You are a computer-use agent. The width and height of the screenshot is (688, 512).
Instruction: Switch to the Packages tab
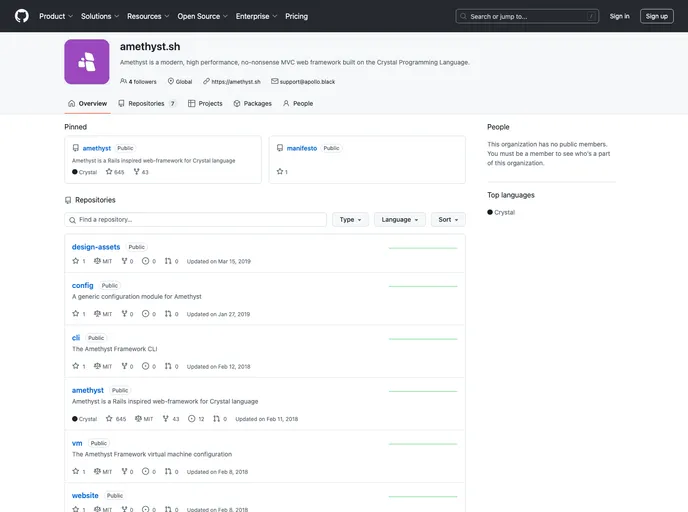tap(252, 104)
